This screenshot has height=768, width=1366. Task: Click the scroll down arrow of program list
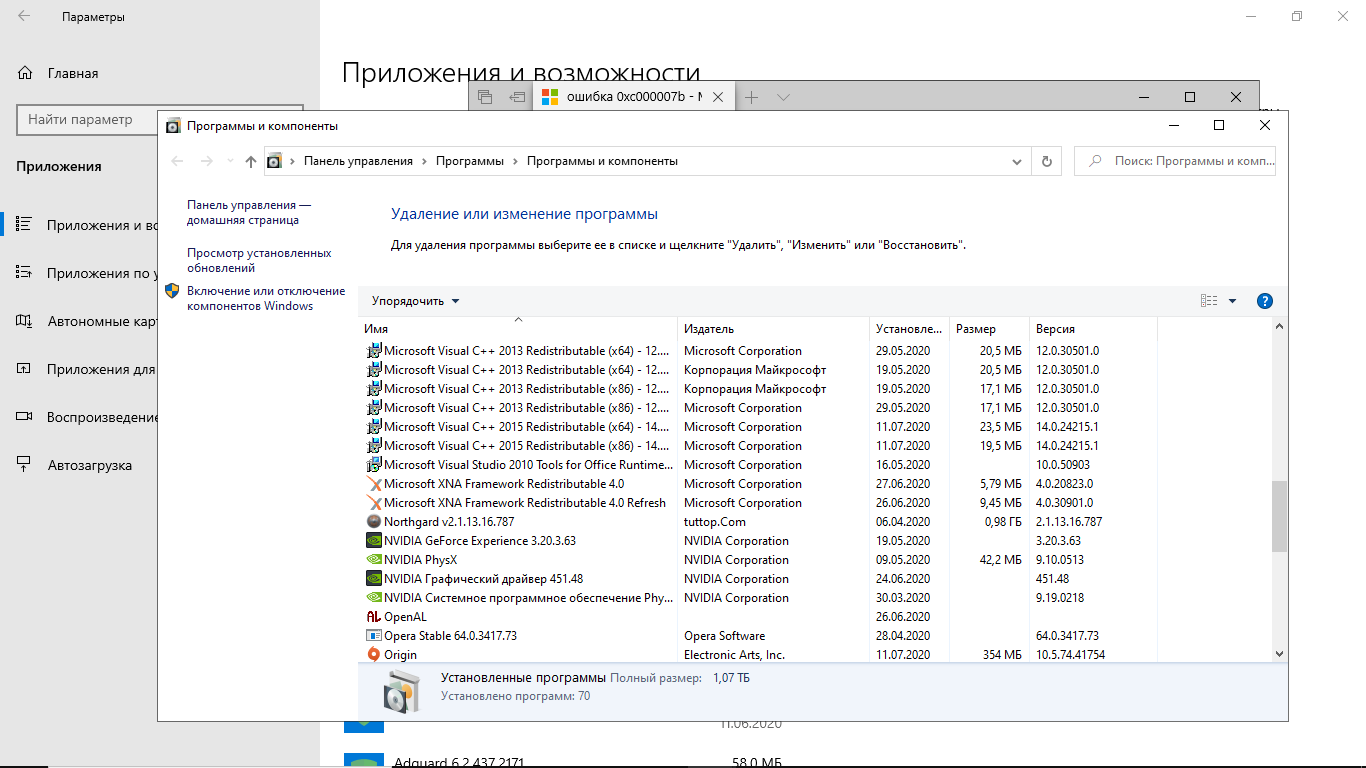coord(1279,653)
